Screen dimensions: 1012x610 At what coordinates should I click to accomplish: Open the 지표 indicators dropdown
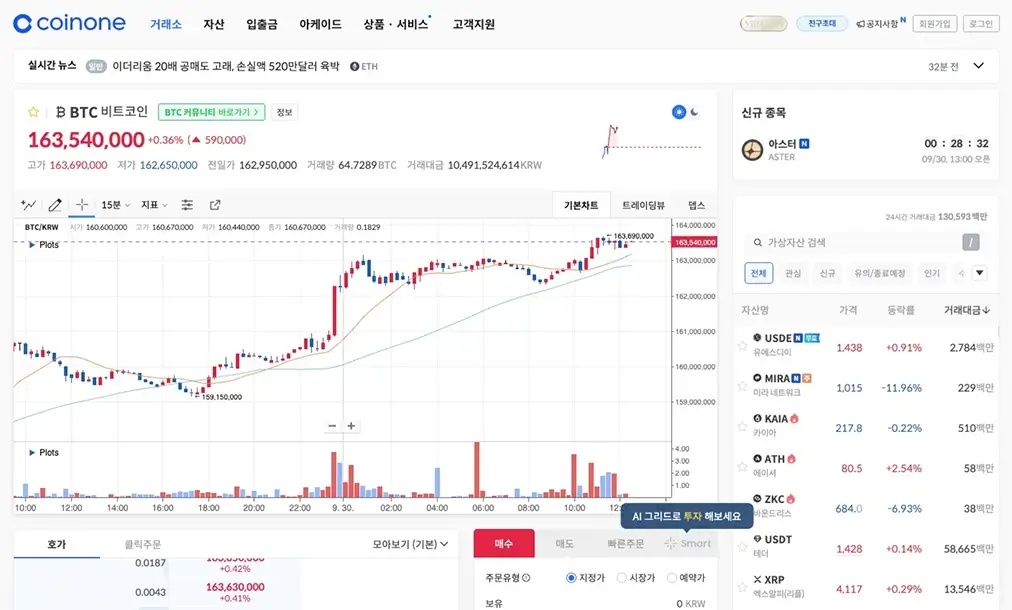[154, 205]
